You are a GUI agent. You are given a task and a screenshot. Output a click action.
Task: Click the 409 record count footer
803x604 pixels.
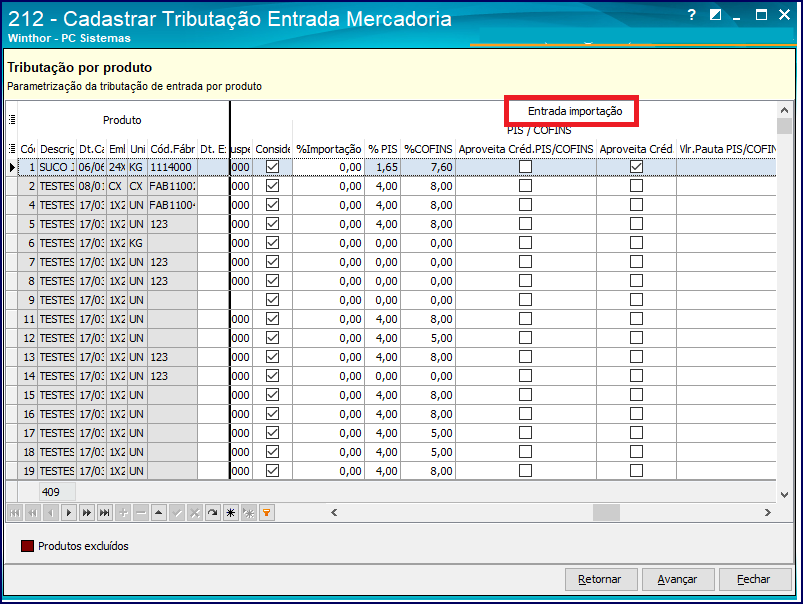(x=57, y=492)
